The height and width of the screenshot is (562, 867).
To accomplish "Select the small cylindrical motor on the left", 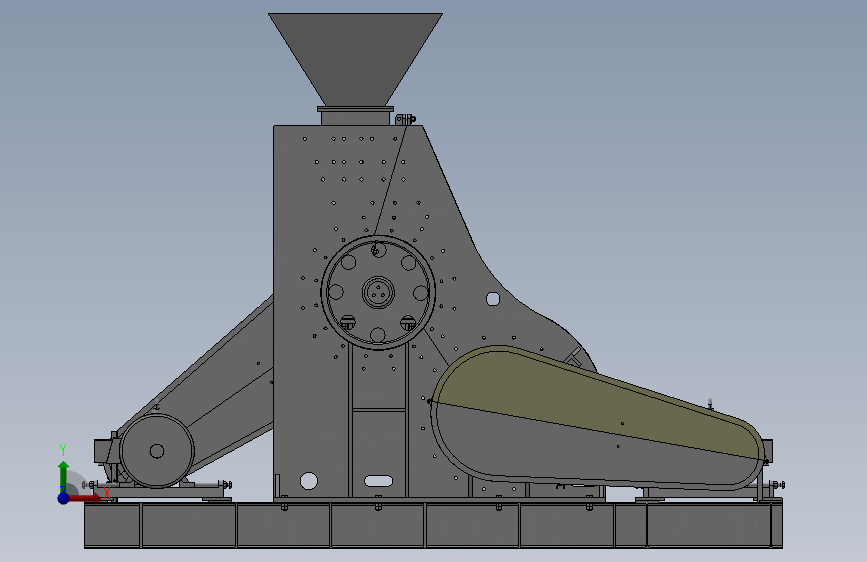I will [x=157, y=451].
